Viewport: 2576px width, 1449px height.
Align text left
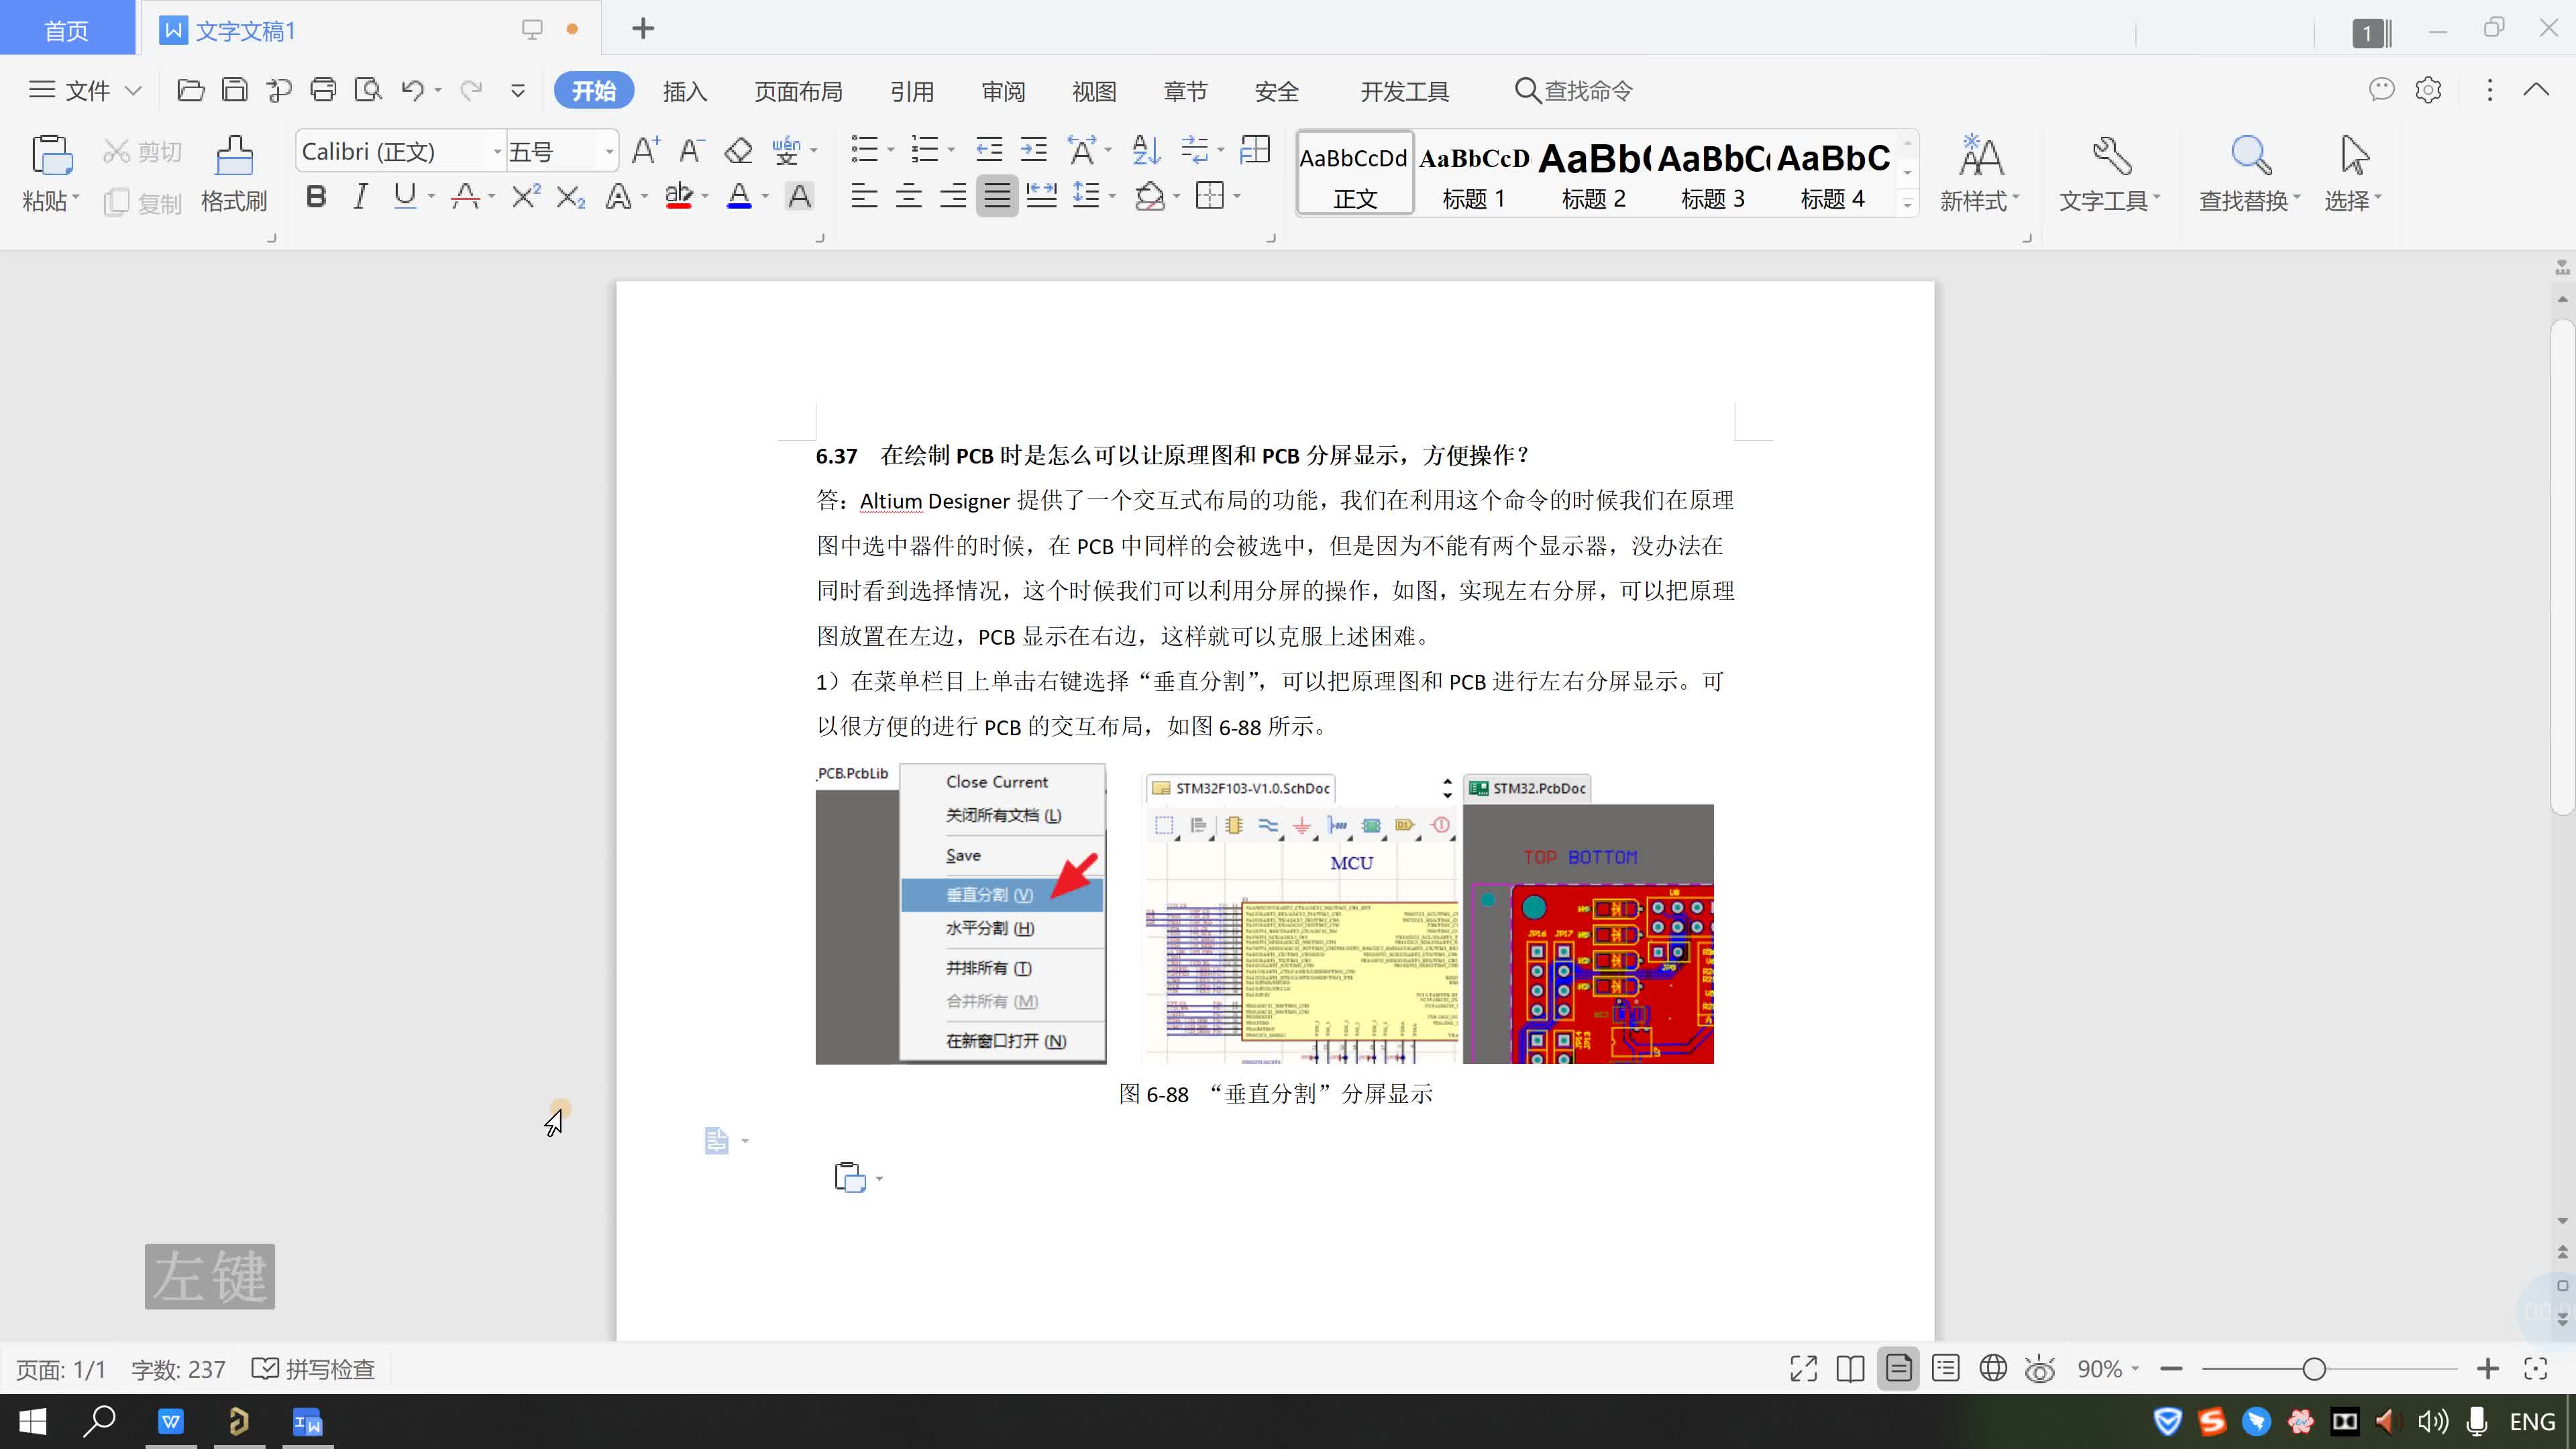864,196
